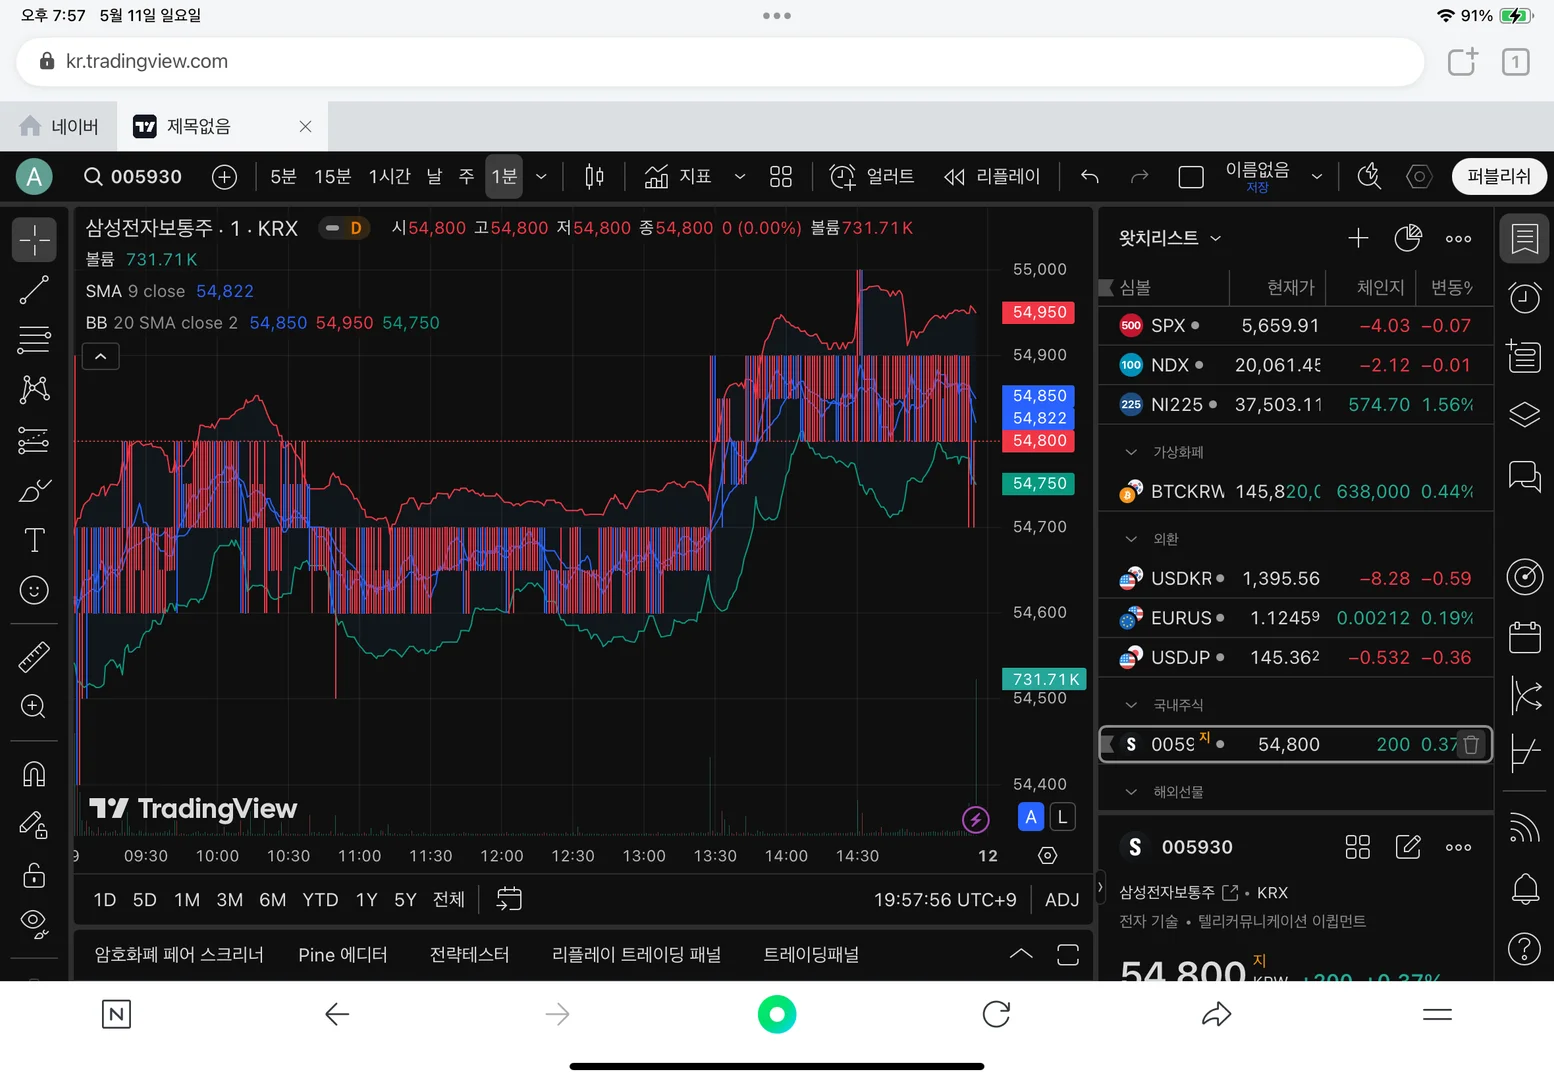This screenshot has width=1554, height=1080.
Task: Toggle auto scale A button
Action: (x=1031, y=817)
